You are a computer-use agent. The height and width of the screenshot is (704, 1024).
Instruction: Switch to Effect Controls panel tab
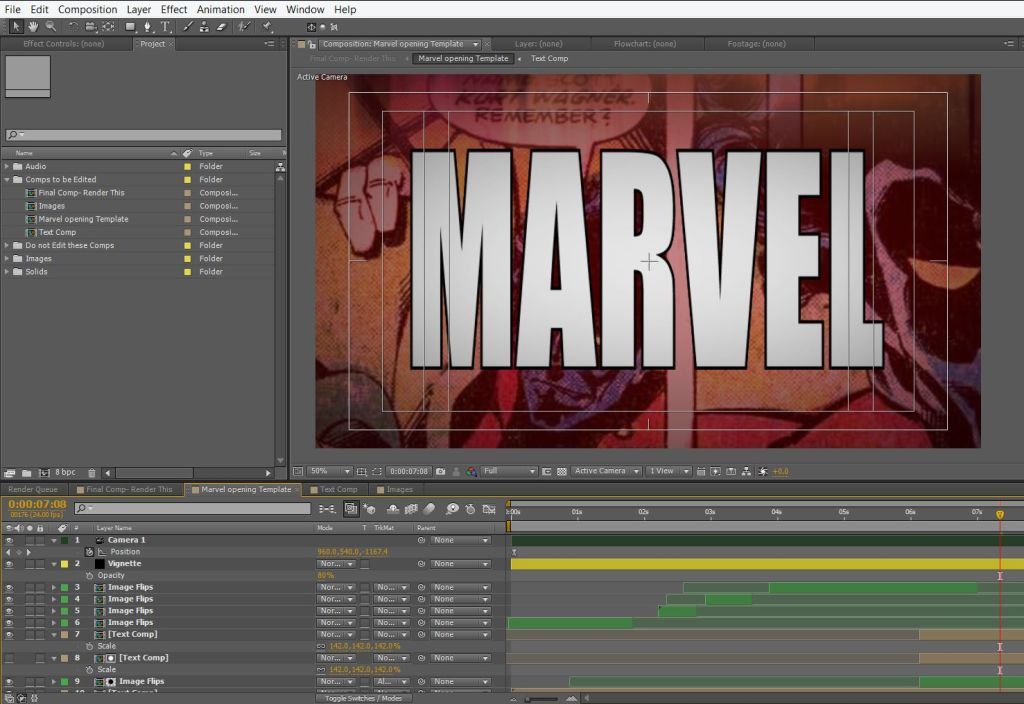coord(63,44)
